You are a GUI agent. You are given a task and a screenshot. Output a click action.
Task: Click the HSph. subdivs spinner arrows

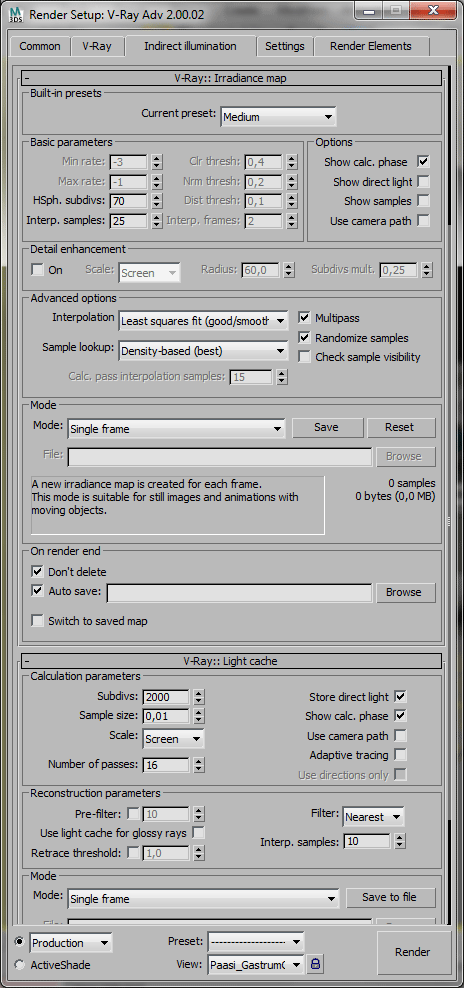tap(157, 201)
